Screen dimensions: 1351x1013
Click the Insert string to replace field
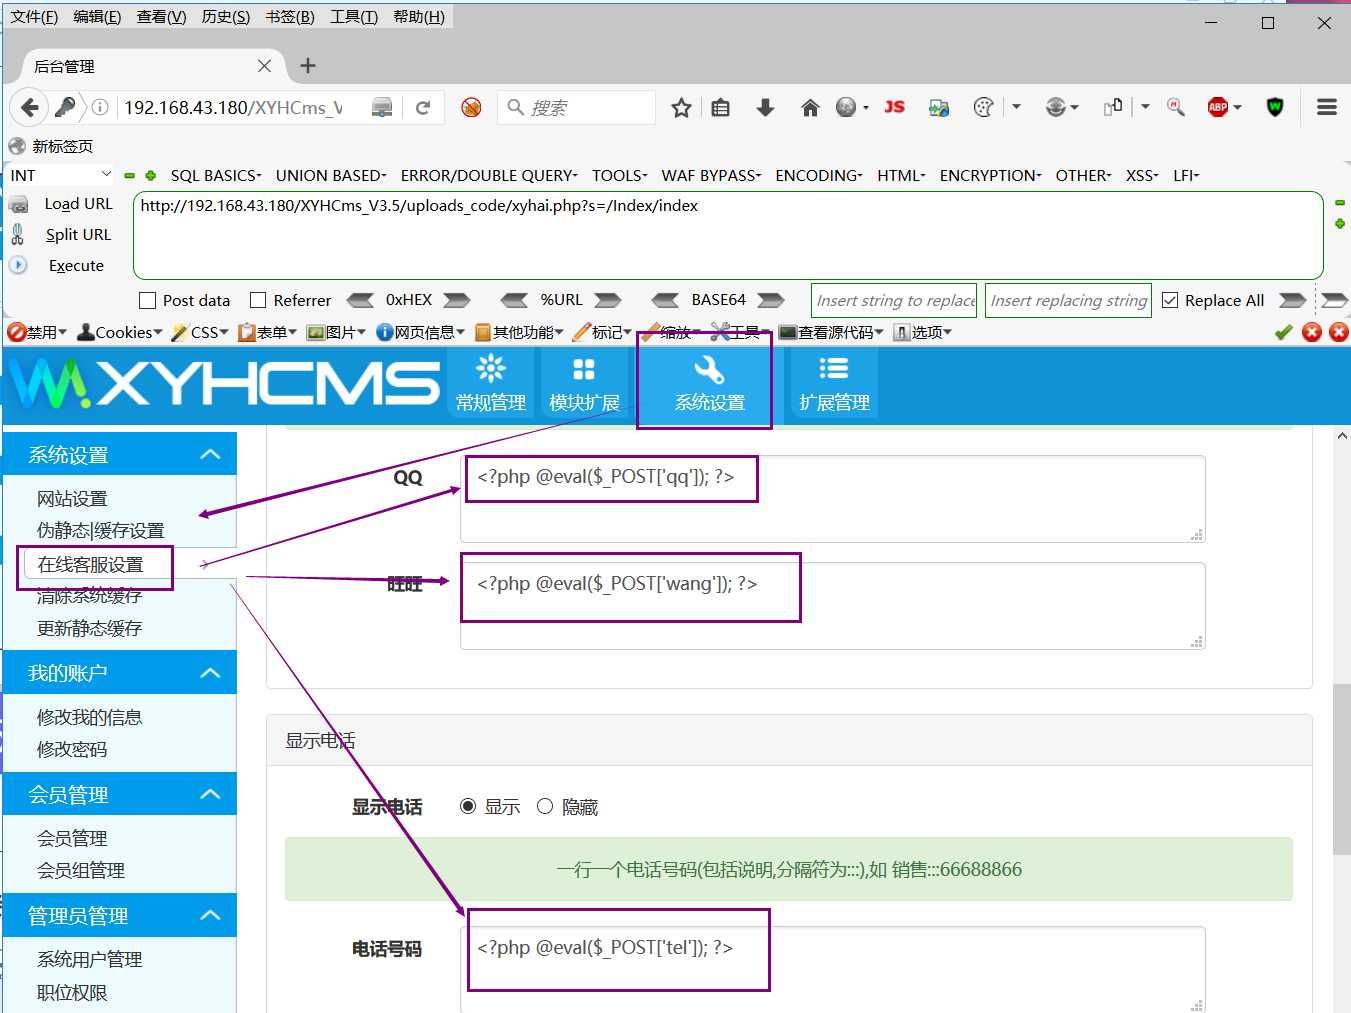[x=894, y=300]
